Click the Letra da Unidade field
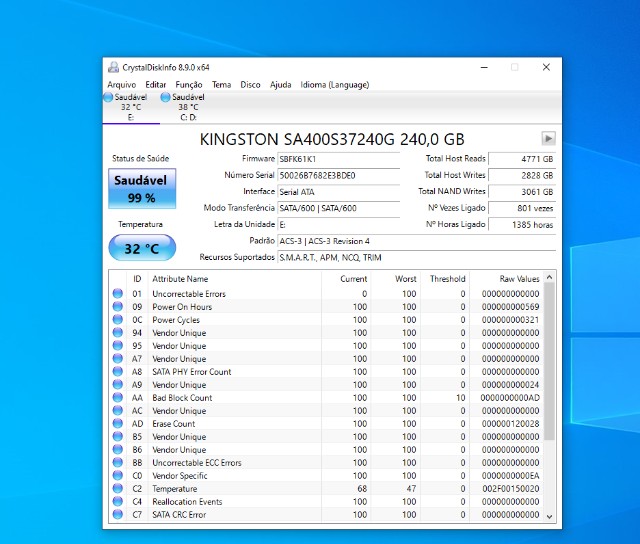This screenshot has width=640, height=544. (x=338, y=224)
